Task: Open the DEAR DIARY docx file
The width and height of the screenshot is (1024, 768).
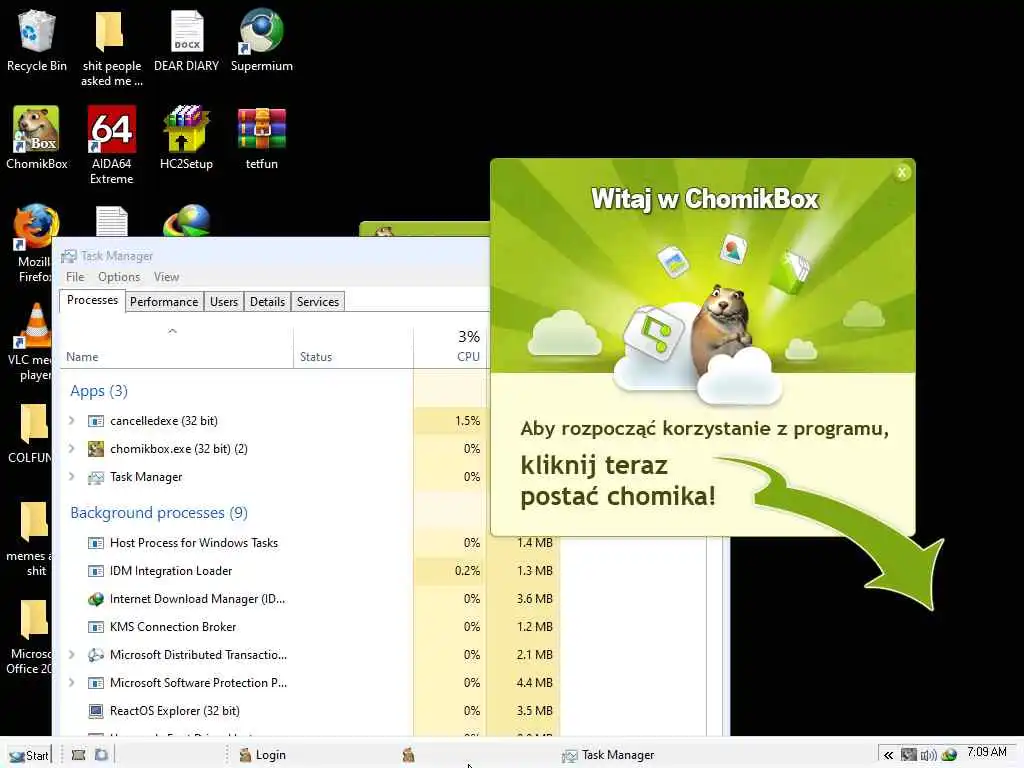Action: [187, 40]
